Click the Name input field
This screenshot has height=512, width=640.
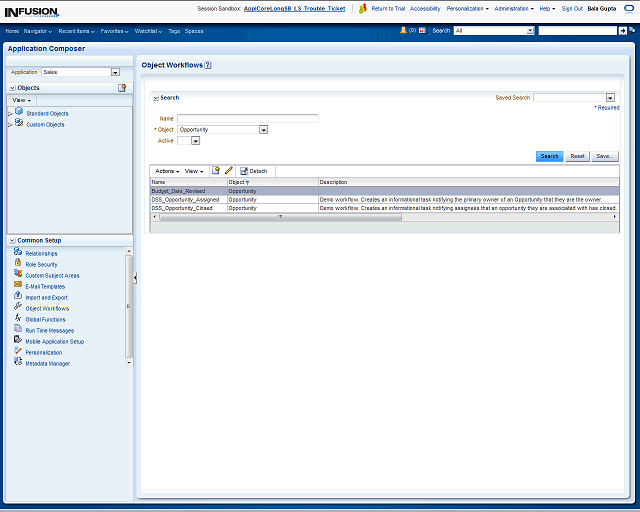point(247,118)
